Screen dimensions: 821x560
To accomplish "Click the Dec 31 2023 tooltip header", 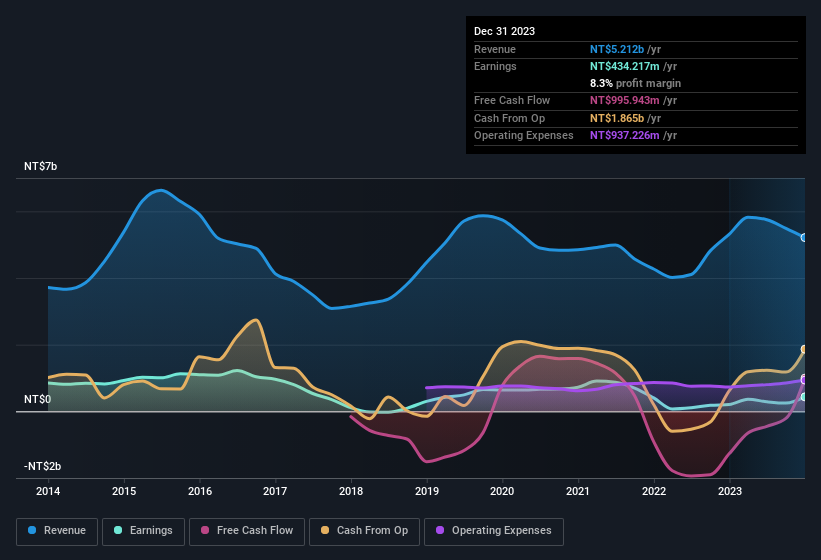I will click(504, 31).
